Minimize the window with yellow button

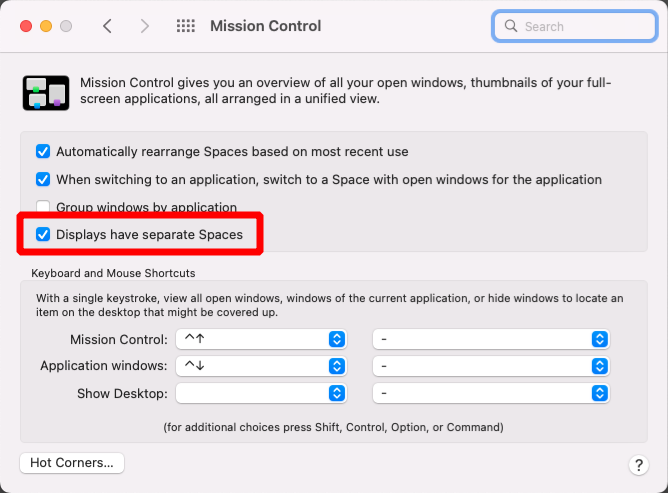click(x=46, y=26)
